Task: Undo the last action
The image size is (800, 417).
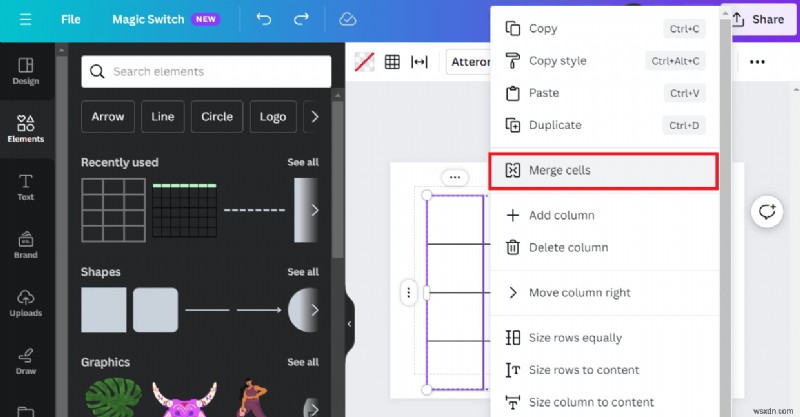Action: point(264,19)
